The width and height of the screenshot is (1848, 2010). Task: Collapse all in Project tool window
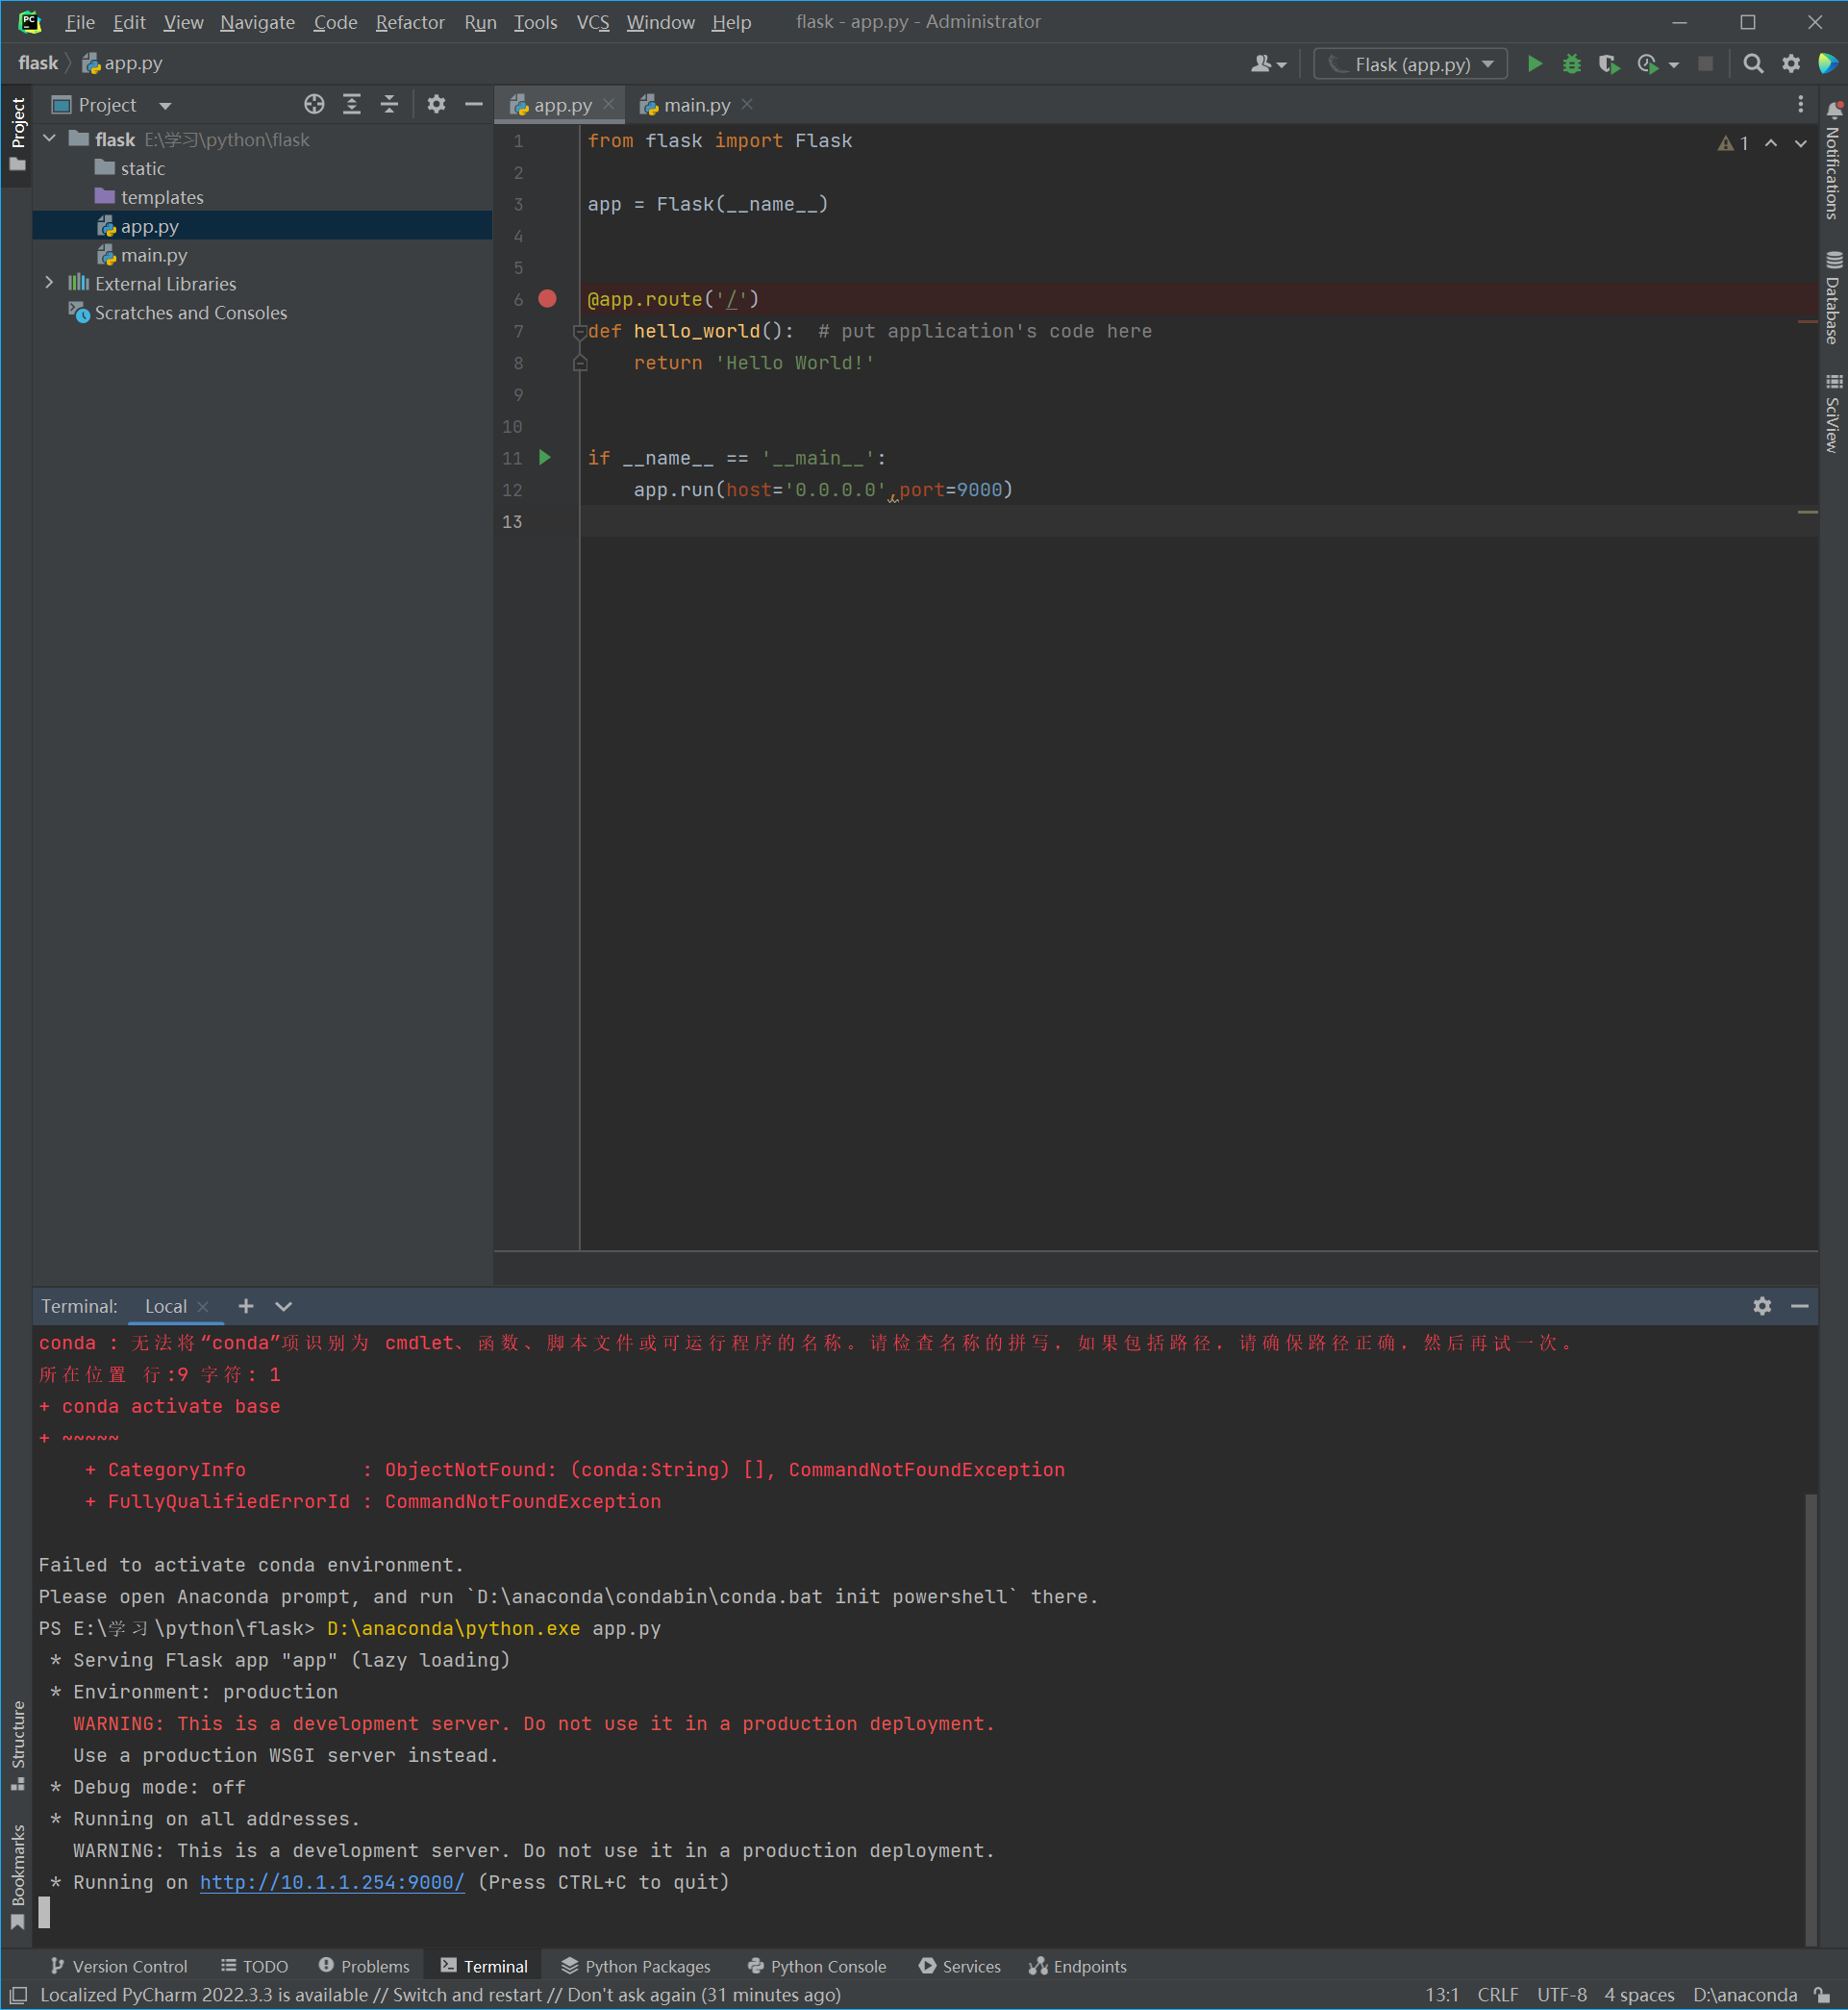pyautogui.click(x=389, y=105)
